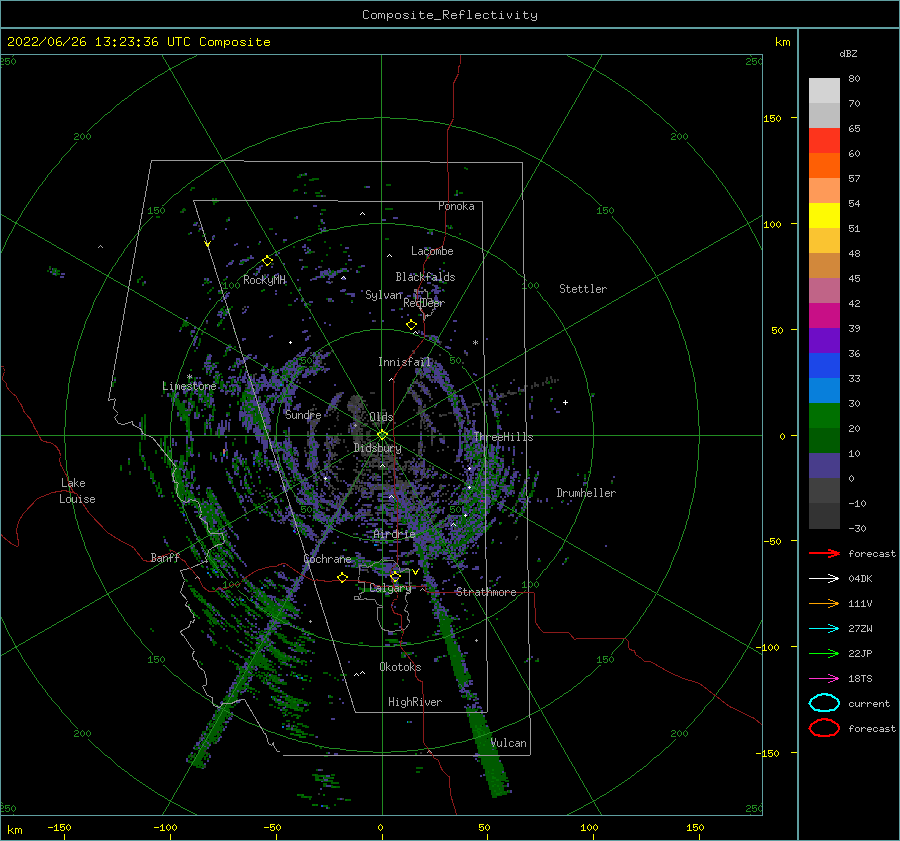900x841 pixels.
Task: Click the RedDeer city label
Action: click(424, 303)
